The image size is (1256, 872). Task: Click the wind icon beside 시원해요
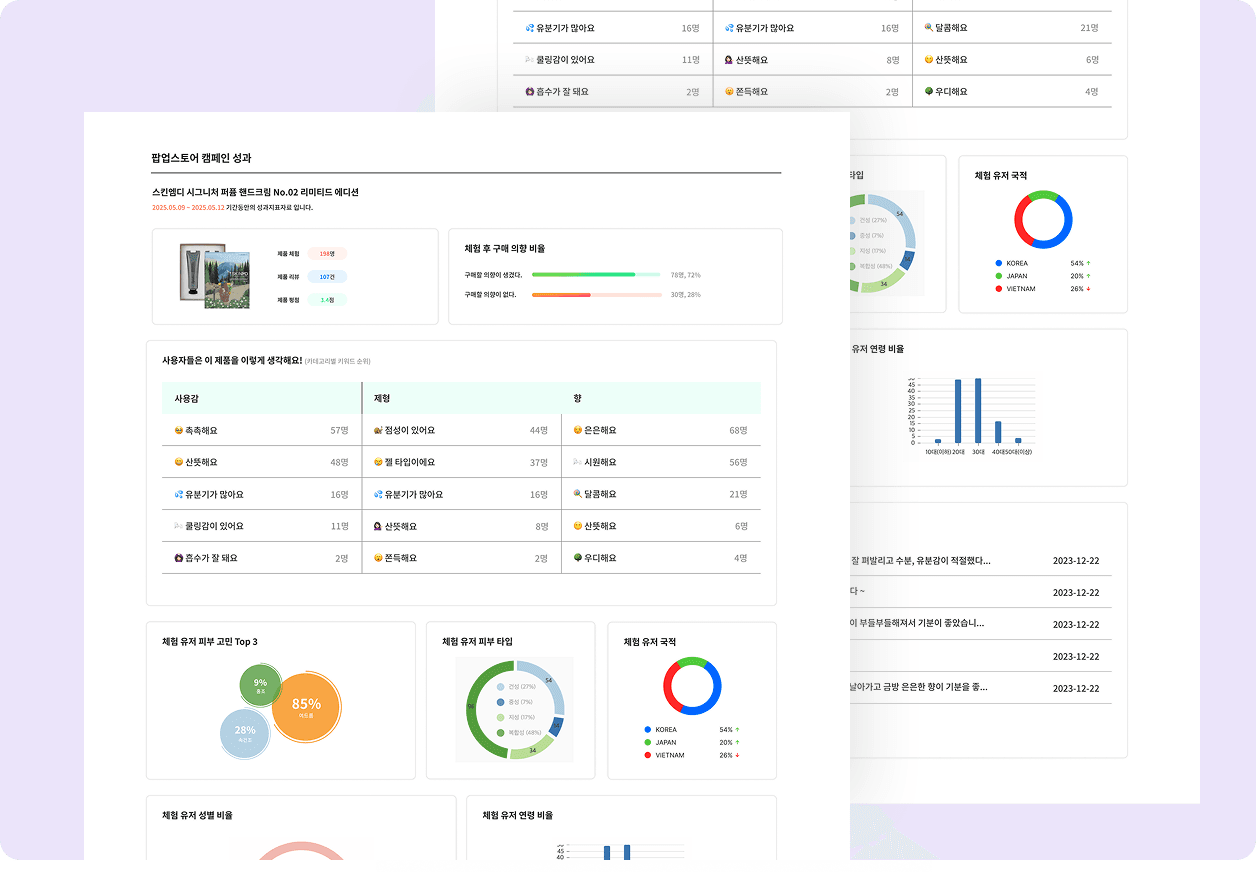[x=577, y=462]
